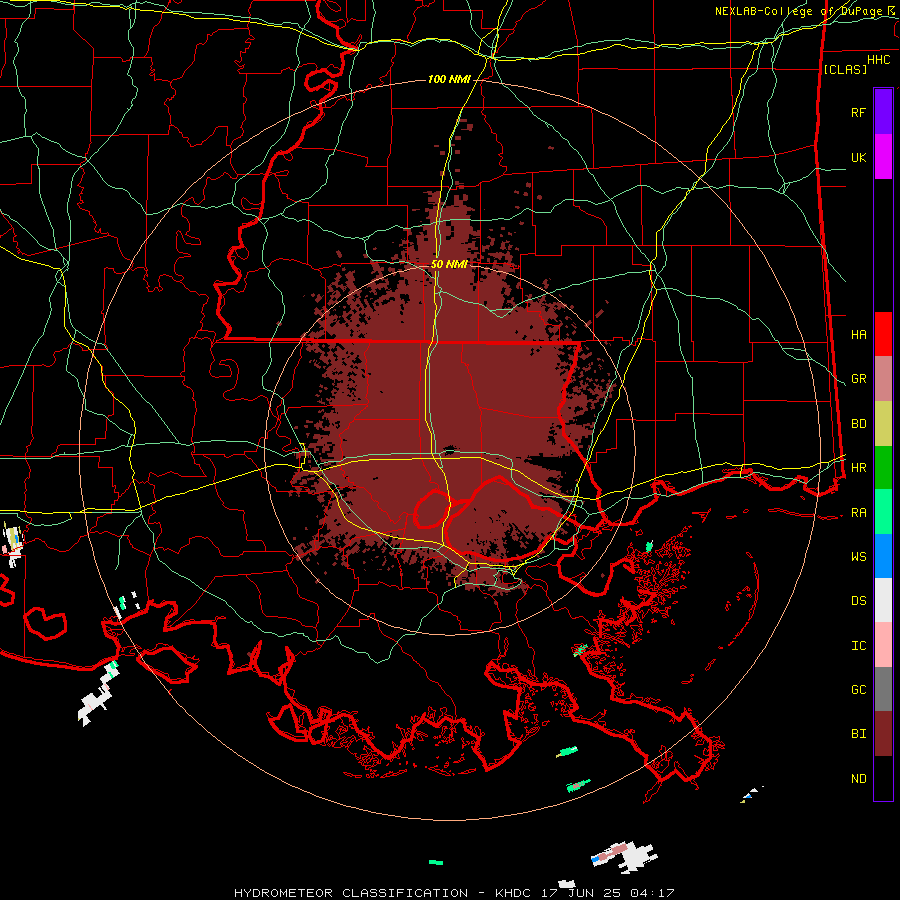The image size is (900, 900).
Task: Click the 'HYDROMETEOR CLASSIFICATION' title text
Action: click(x=351, y=893)
